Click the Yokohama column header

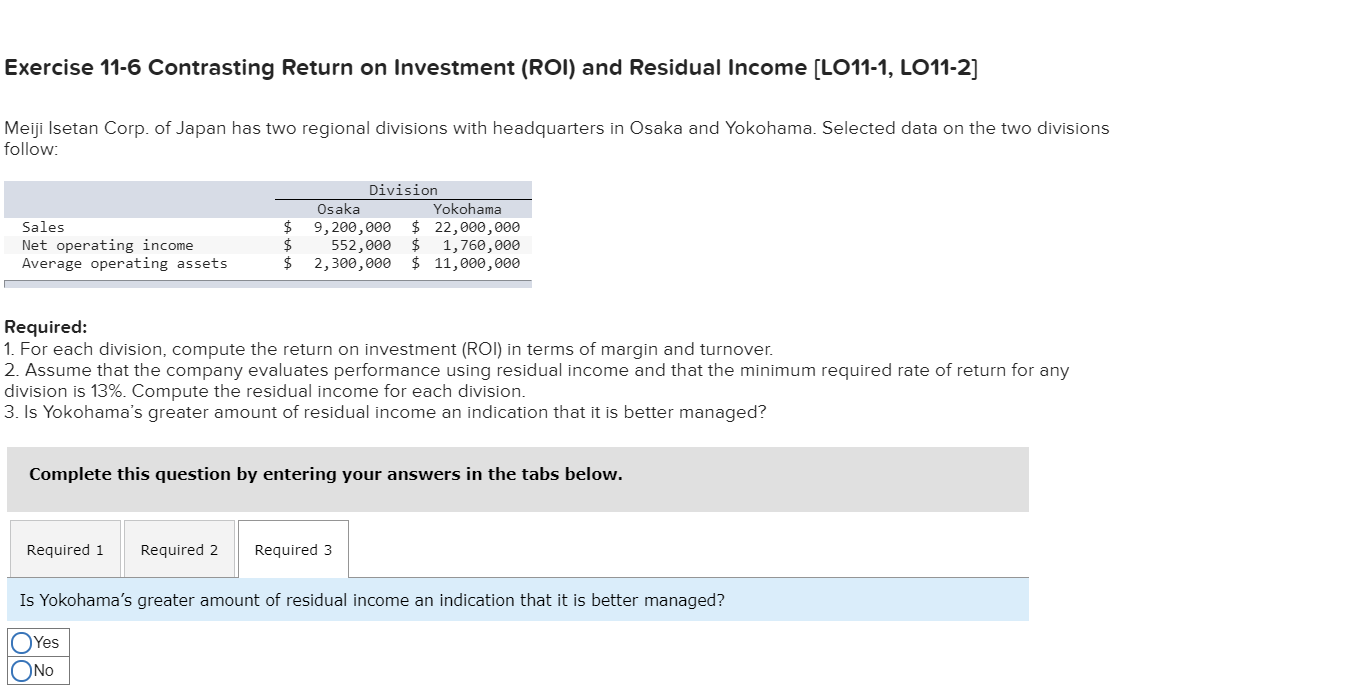(x=468, y=208)
